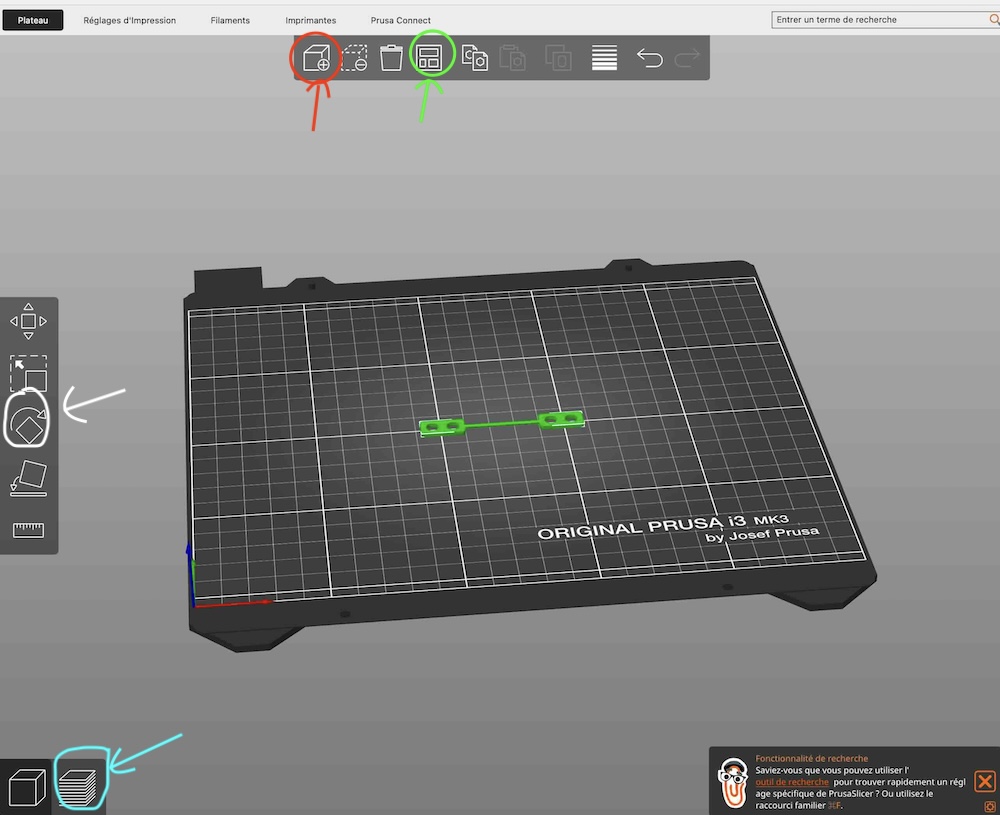Click the Arrange objects icon
The width and height of the screenshot is (1000, 815).
click(x=429, y=58)
